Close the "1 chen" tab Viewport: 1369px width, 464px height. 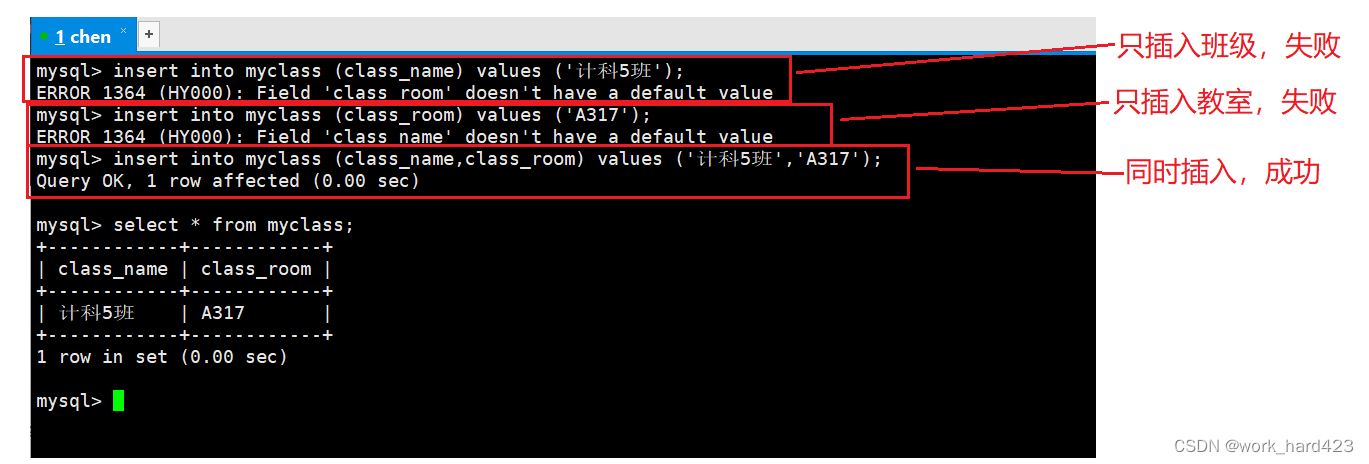(124, 32)
